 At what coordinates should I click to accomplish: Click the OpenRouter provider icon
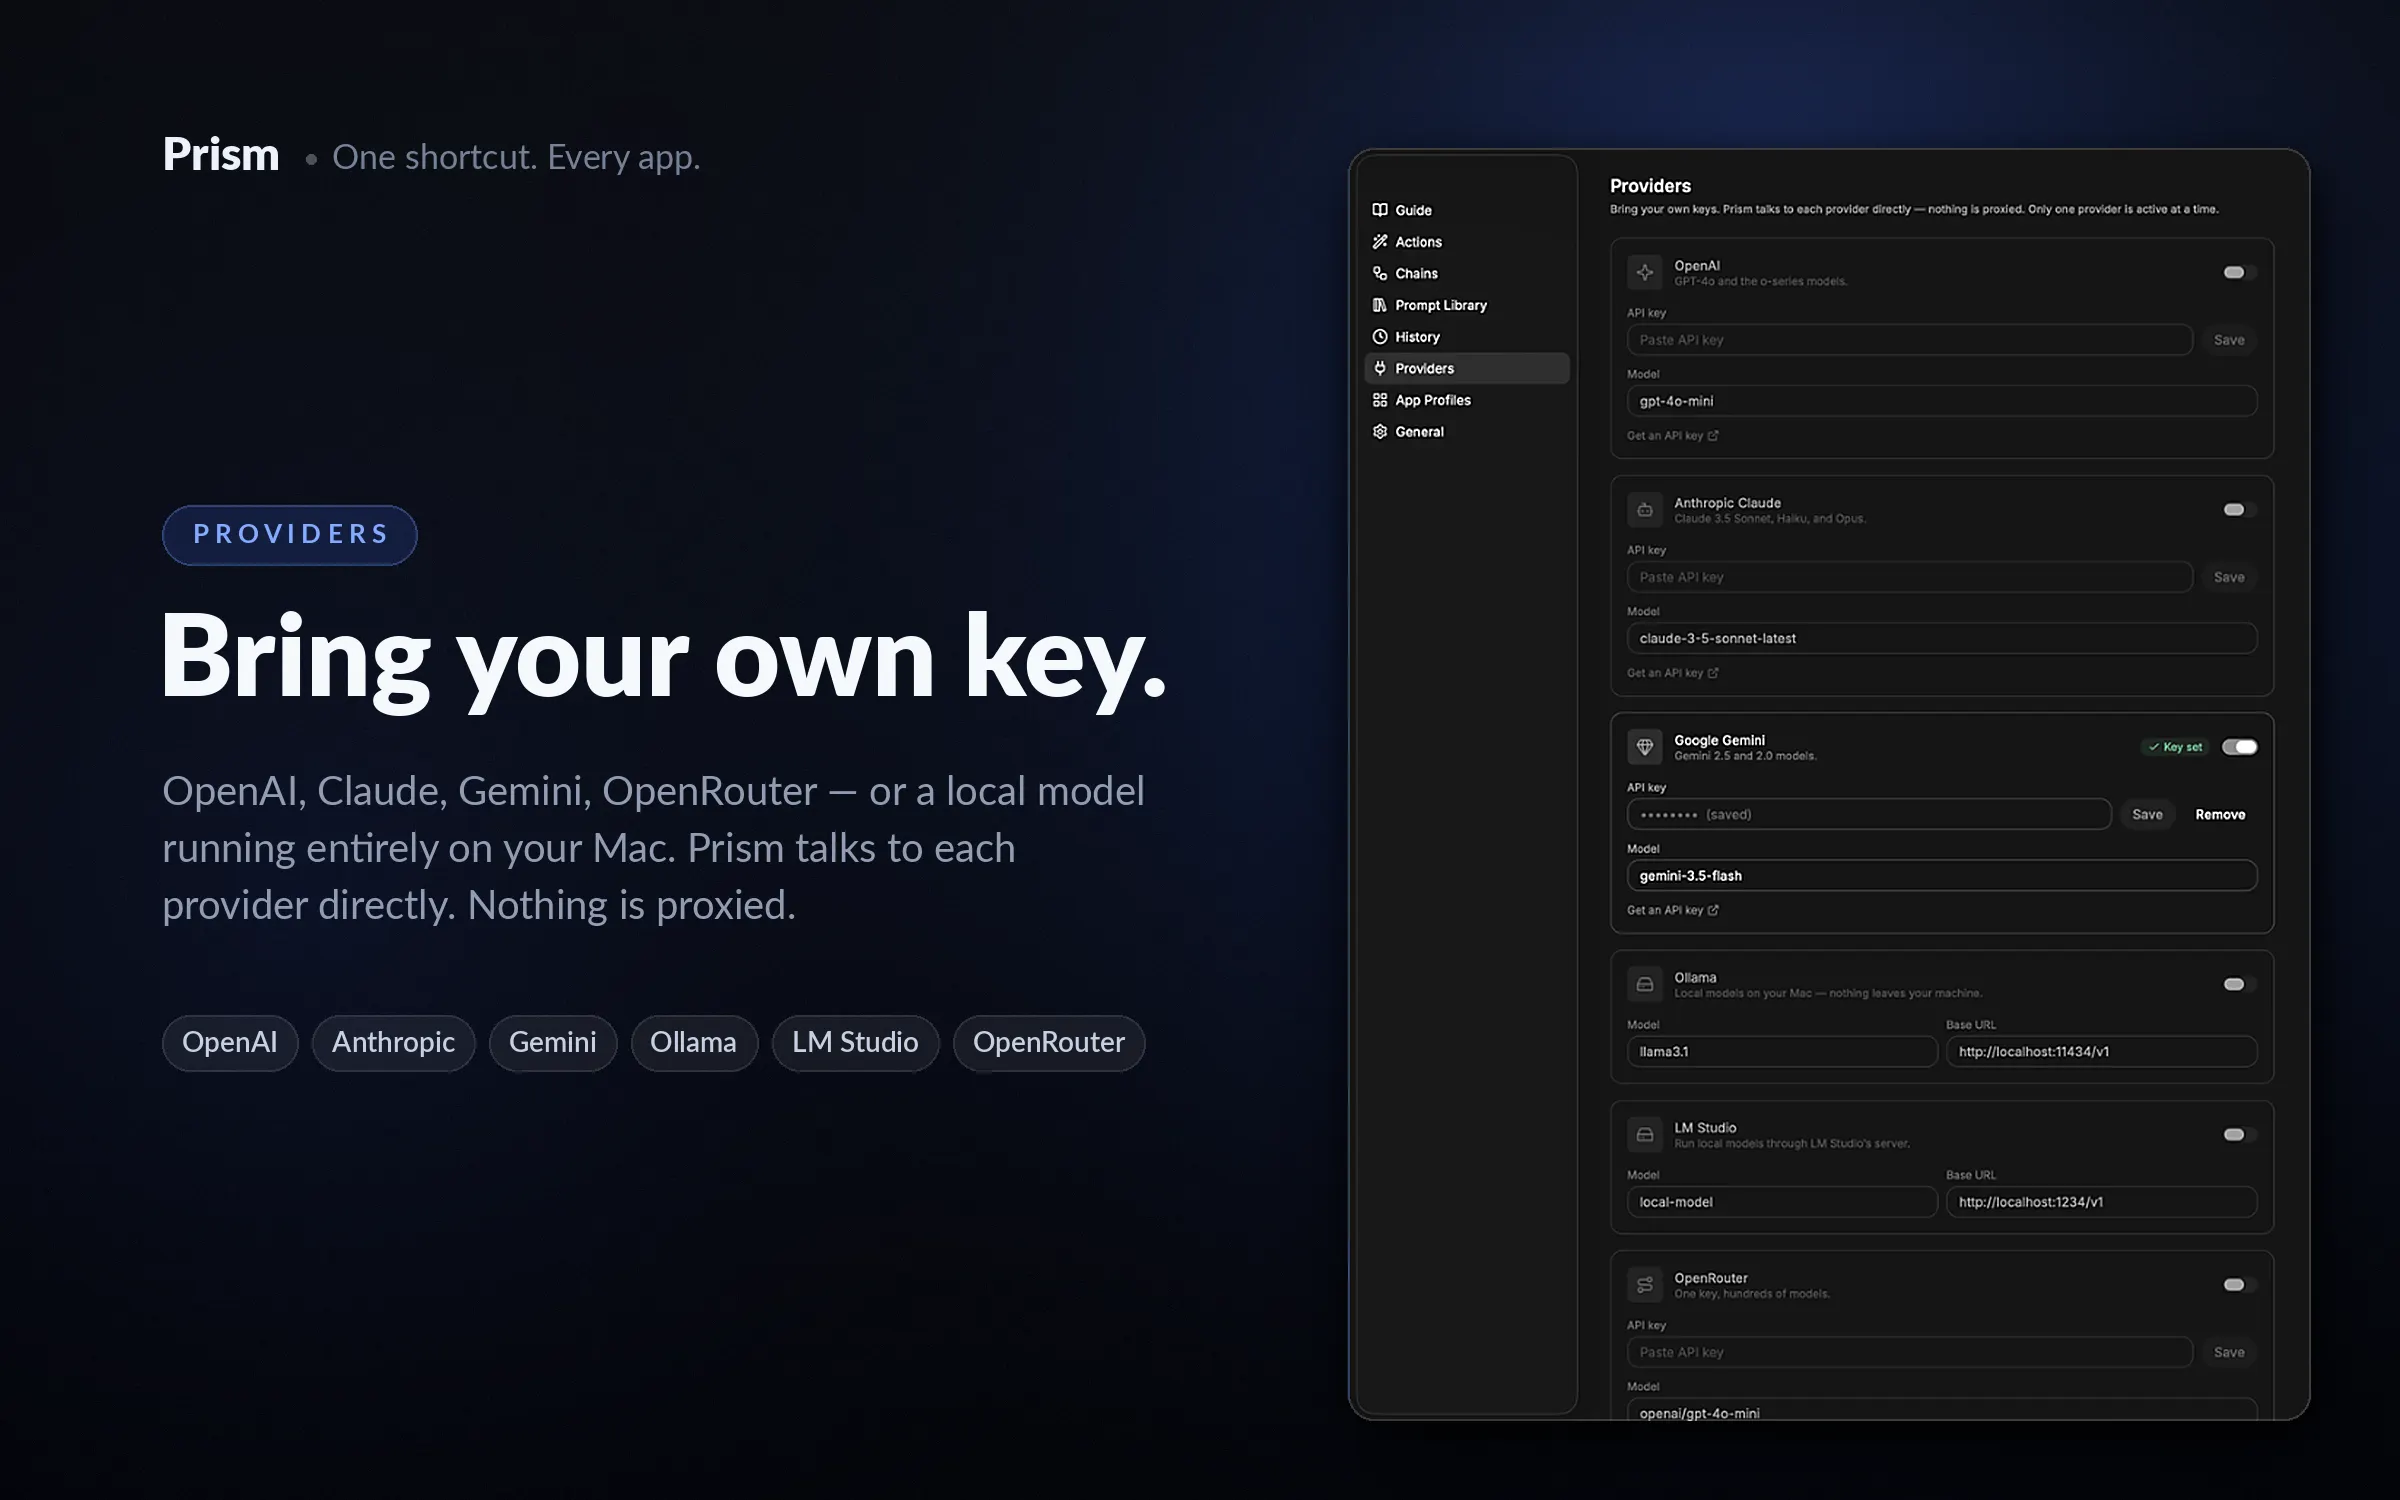pyautogui.click(x=1644, y=1285)
